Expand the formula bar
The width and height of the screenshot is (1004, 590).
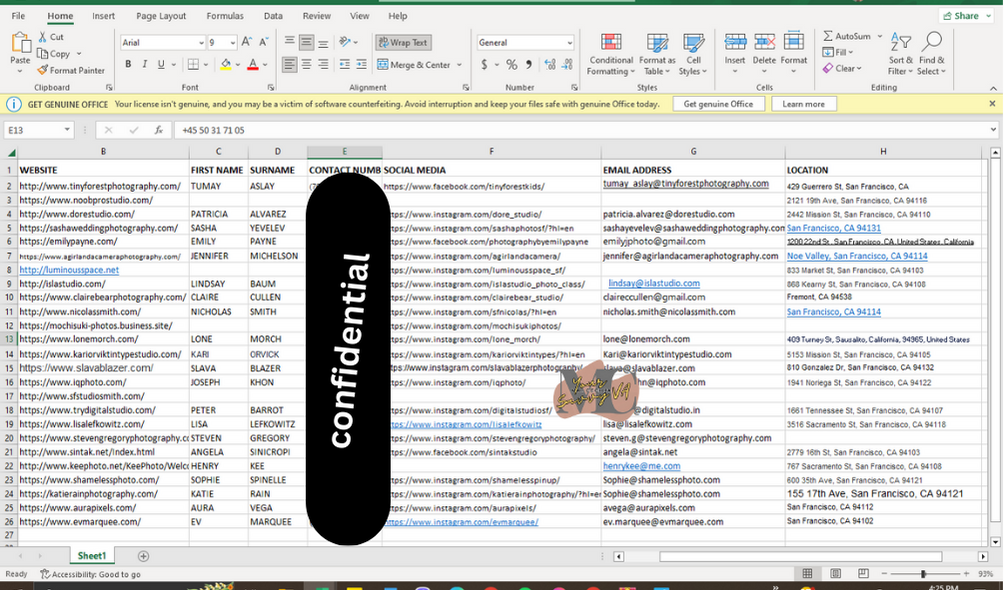tap(993, 130)
